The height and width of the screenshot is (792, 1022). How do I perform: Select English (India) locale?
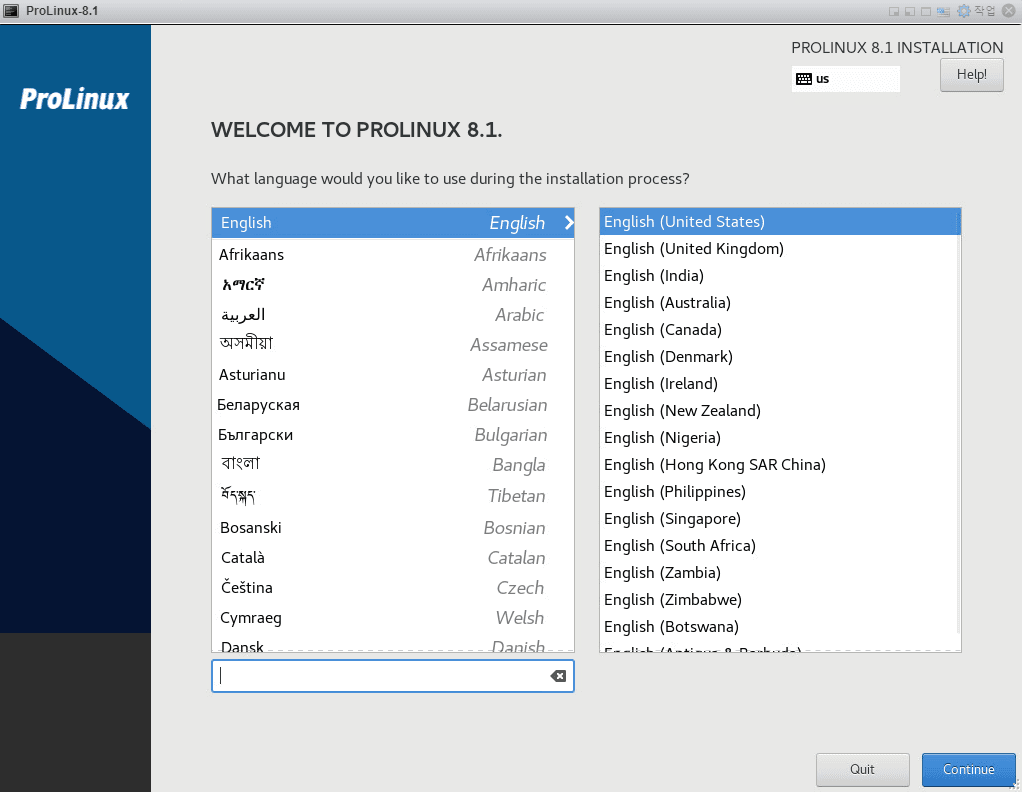pos(780,276)
